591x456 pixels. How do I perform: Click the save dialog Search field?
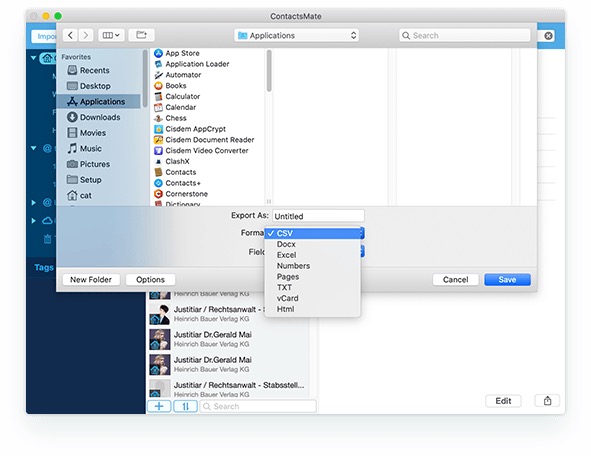click(x=464, y=35)
